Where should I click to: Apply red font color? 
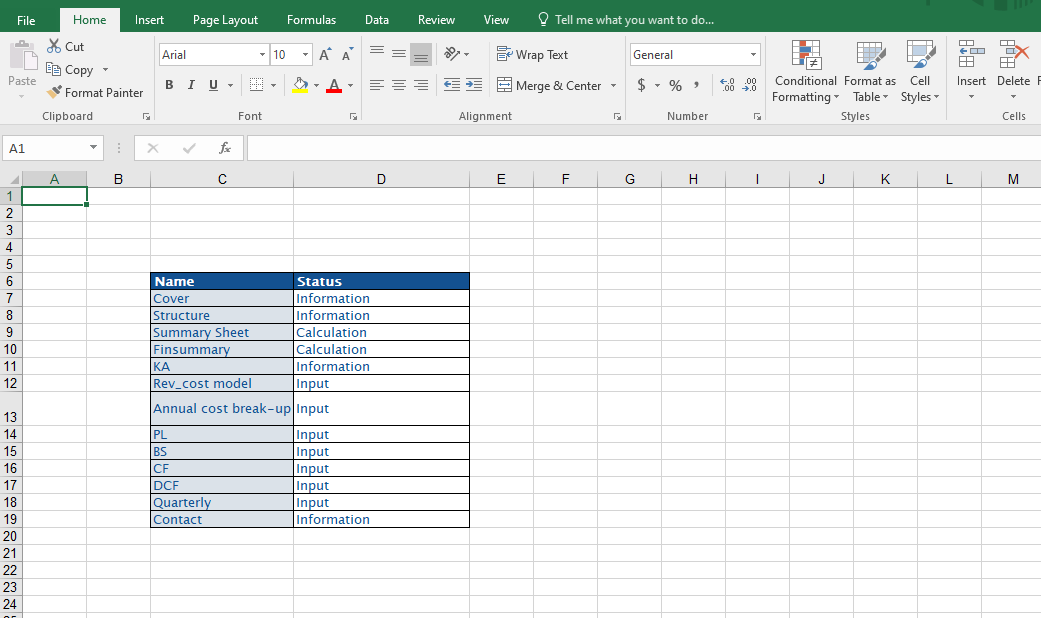pyautogui.click(x=334, y=85)
